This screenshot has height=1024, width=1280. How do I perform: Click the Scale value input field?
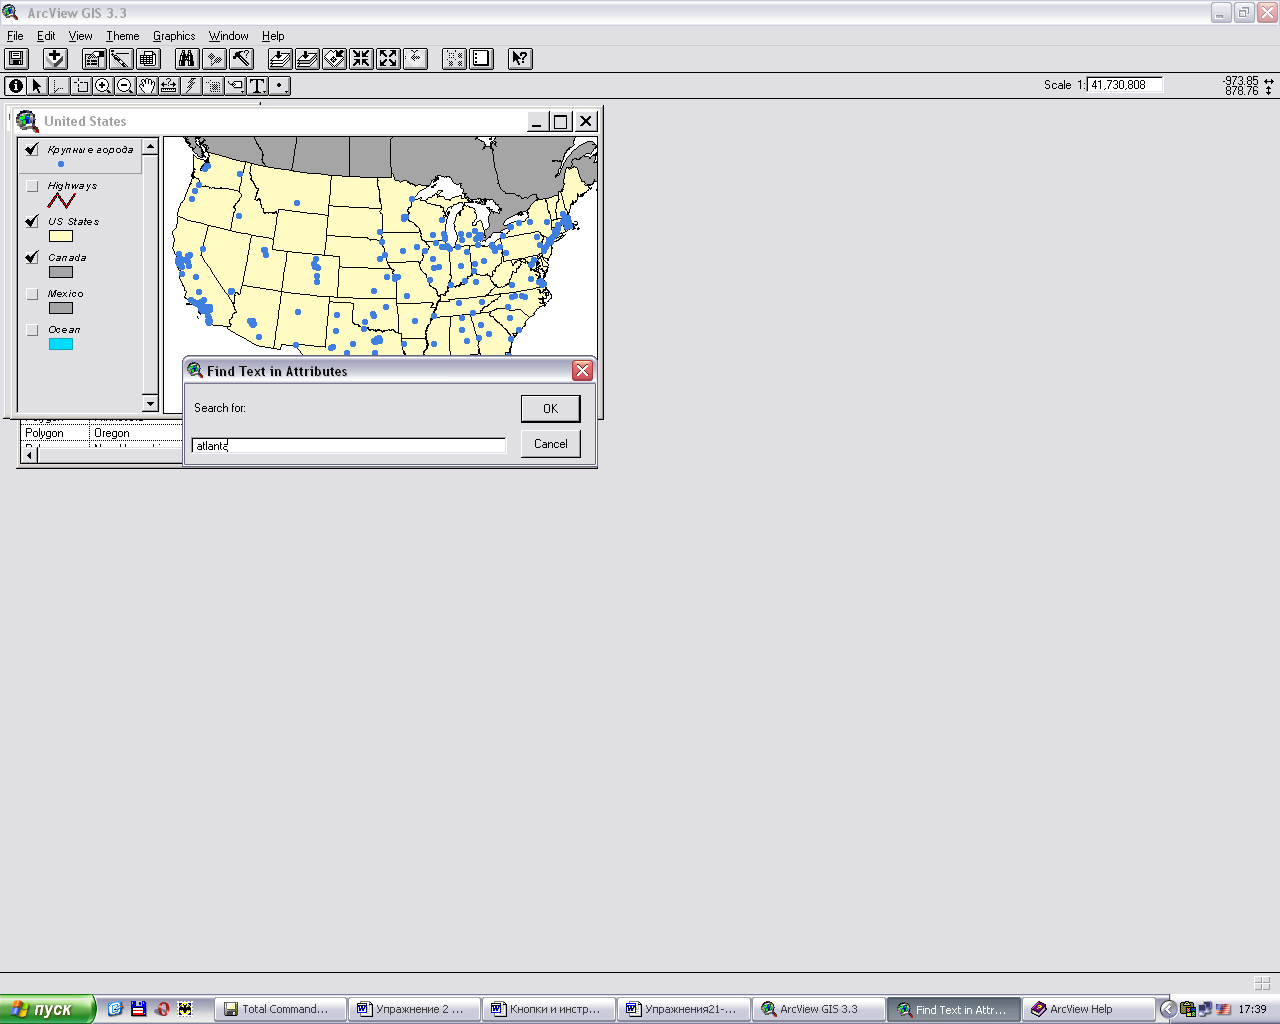[1125, 85]
